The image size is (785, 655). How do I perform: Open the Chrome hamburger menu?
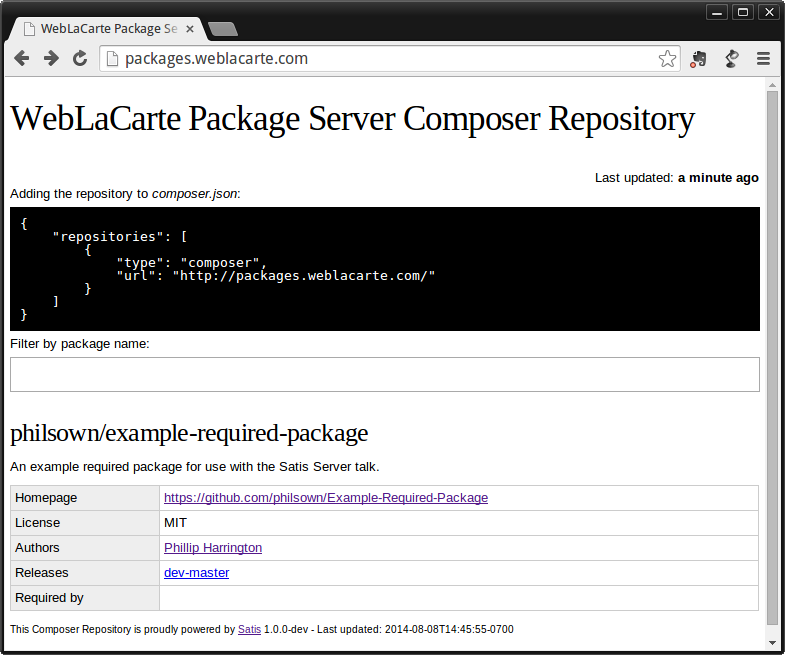[x=763, y=59]
